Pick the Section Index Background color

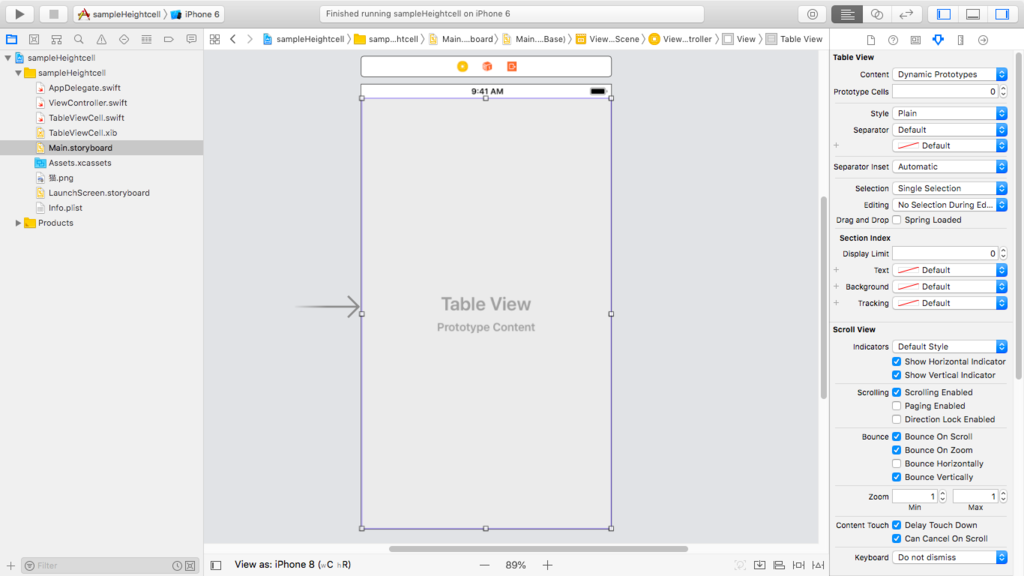[908, 287]
